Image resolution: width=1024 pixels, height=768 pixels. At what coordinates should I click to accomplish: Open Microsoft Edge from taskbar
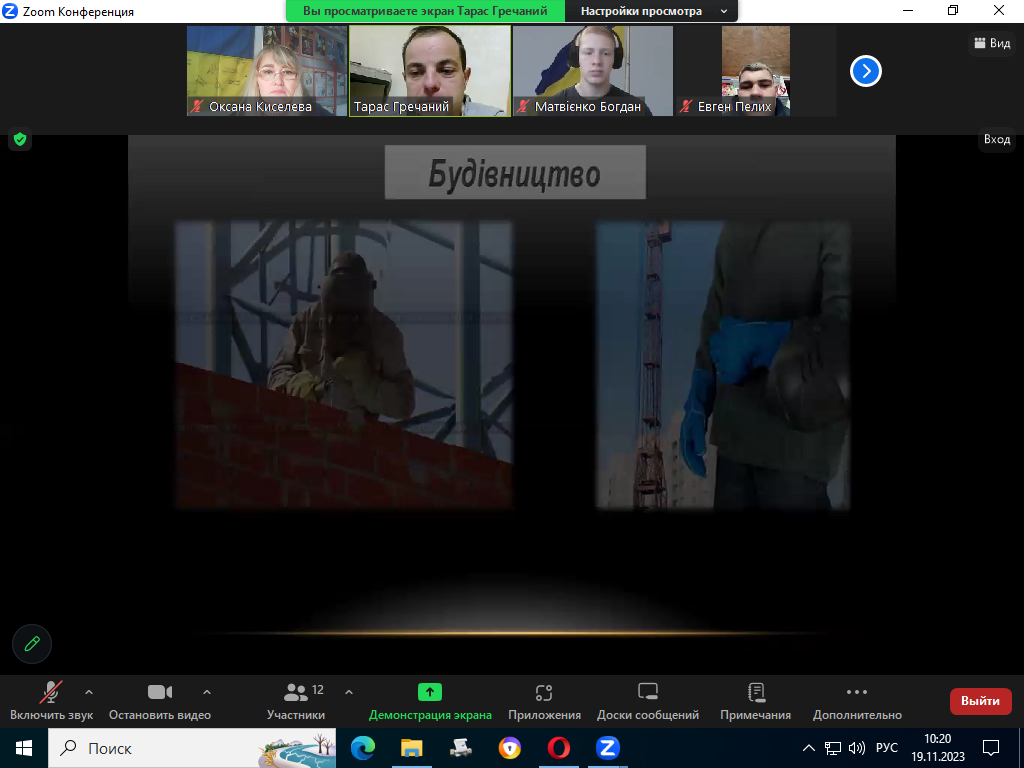(362, 748)
